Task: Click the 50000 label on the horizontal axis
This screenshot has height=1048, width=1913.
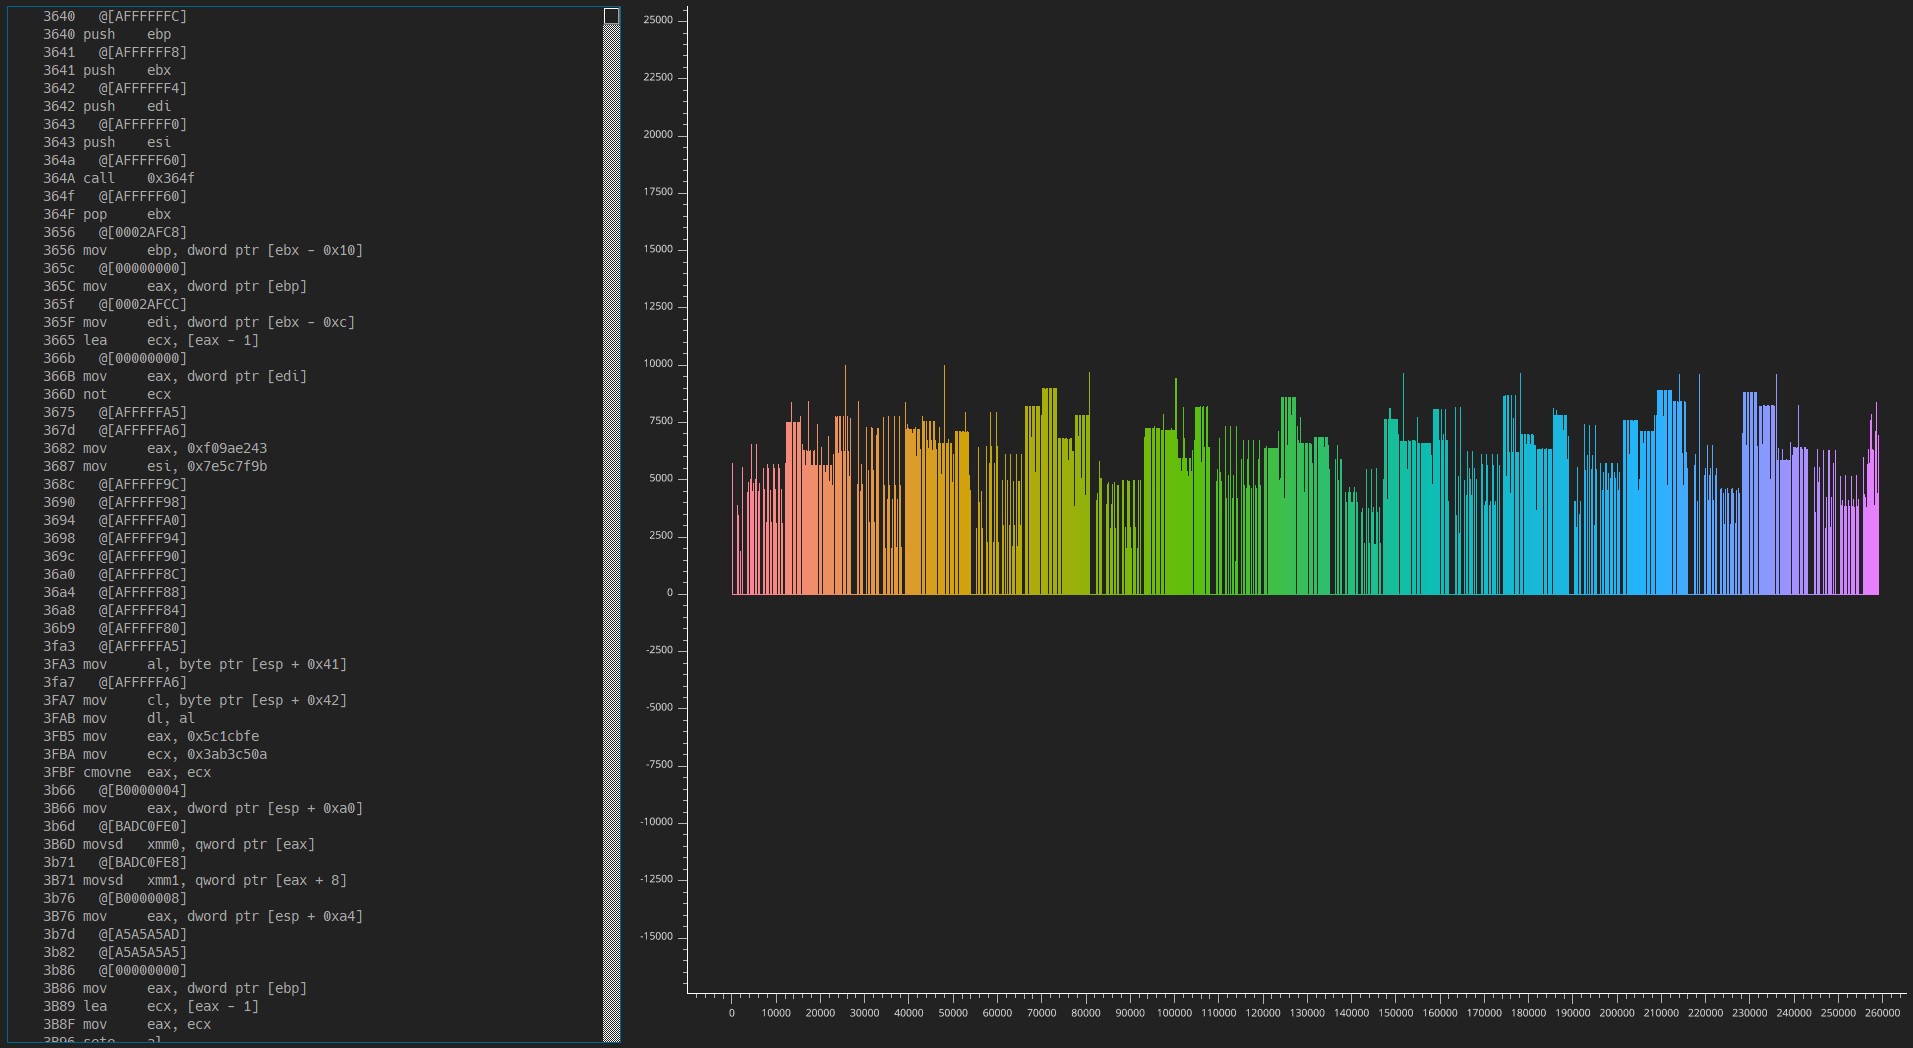Action: 953,1013
